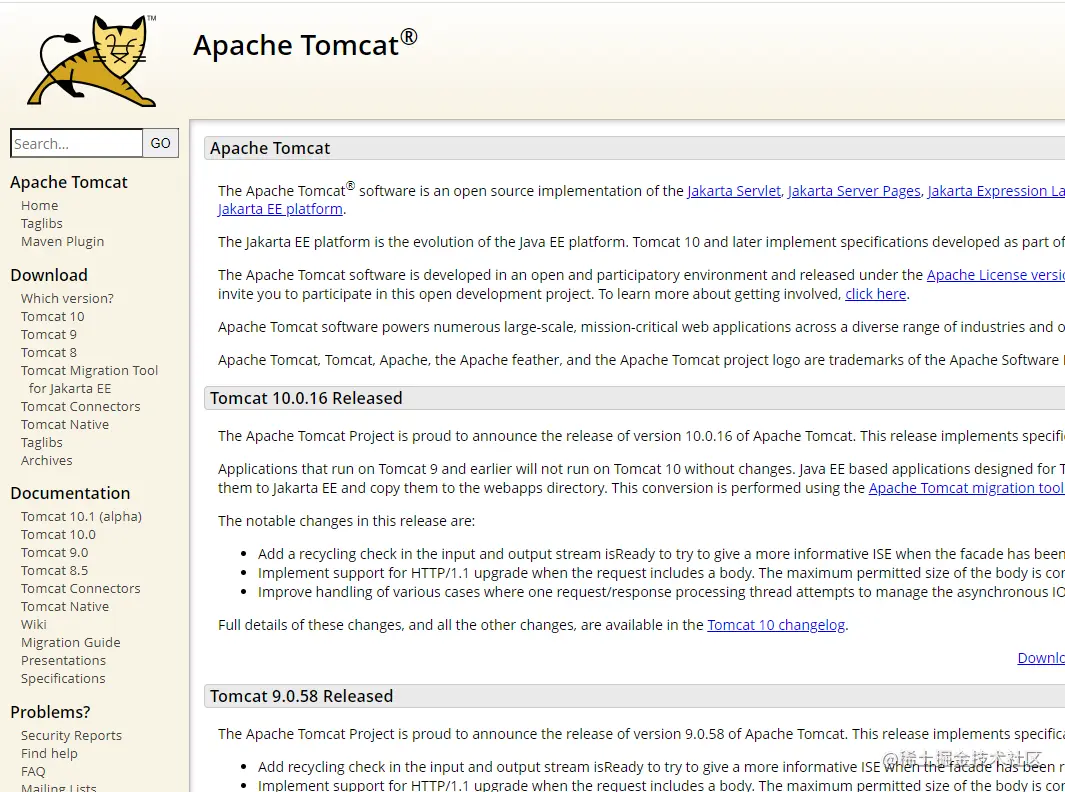Open Tomcat 10.0 documentation link

tap(58, 535)
